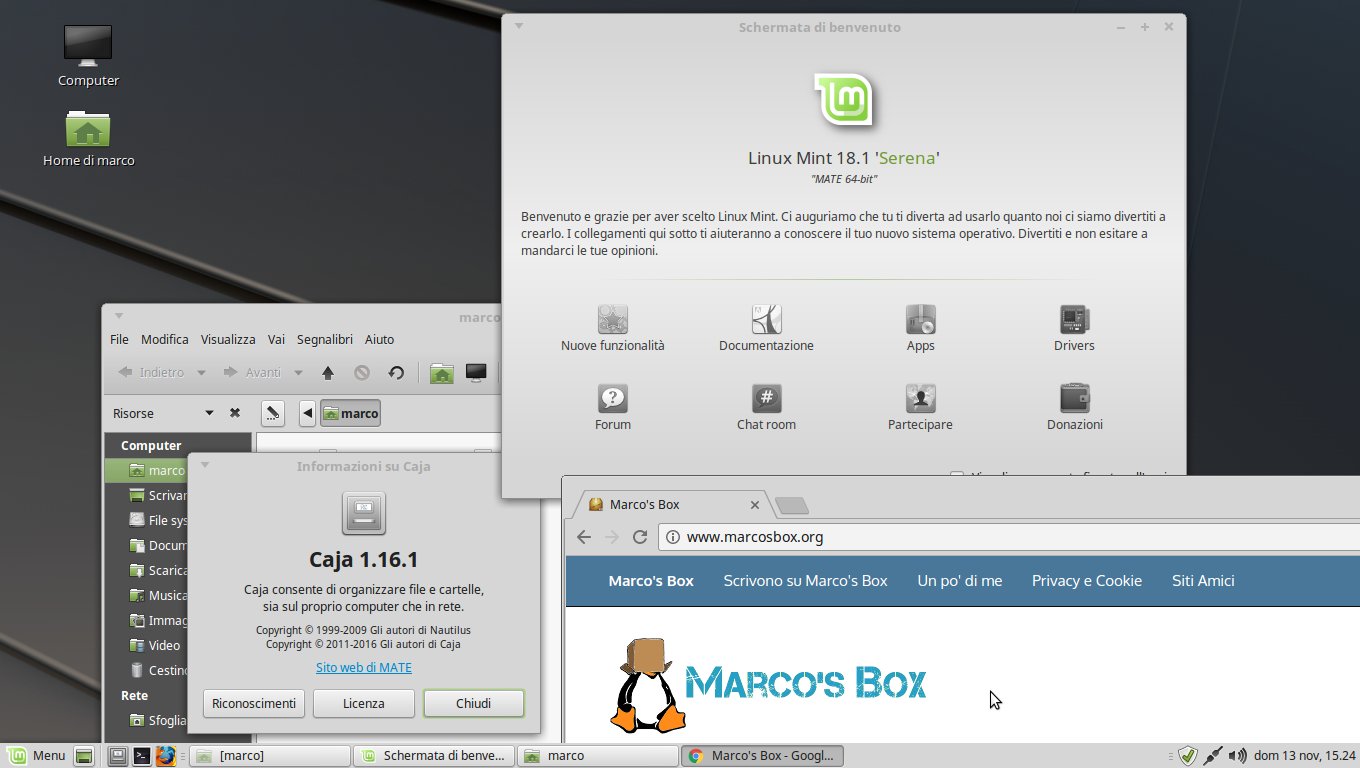Open the Risorse side pane dropdown
The image size is (1360, 768).
click(209, 413)
